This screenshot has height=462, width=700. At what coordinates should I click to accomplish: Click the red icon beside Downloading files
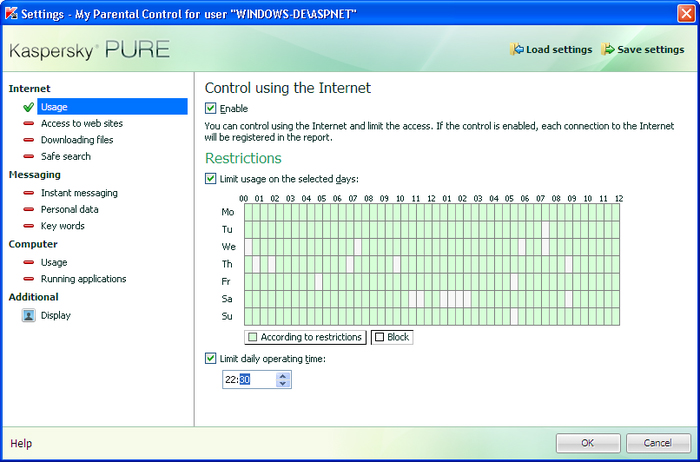(x=28, y=140)
